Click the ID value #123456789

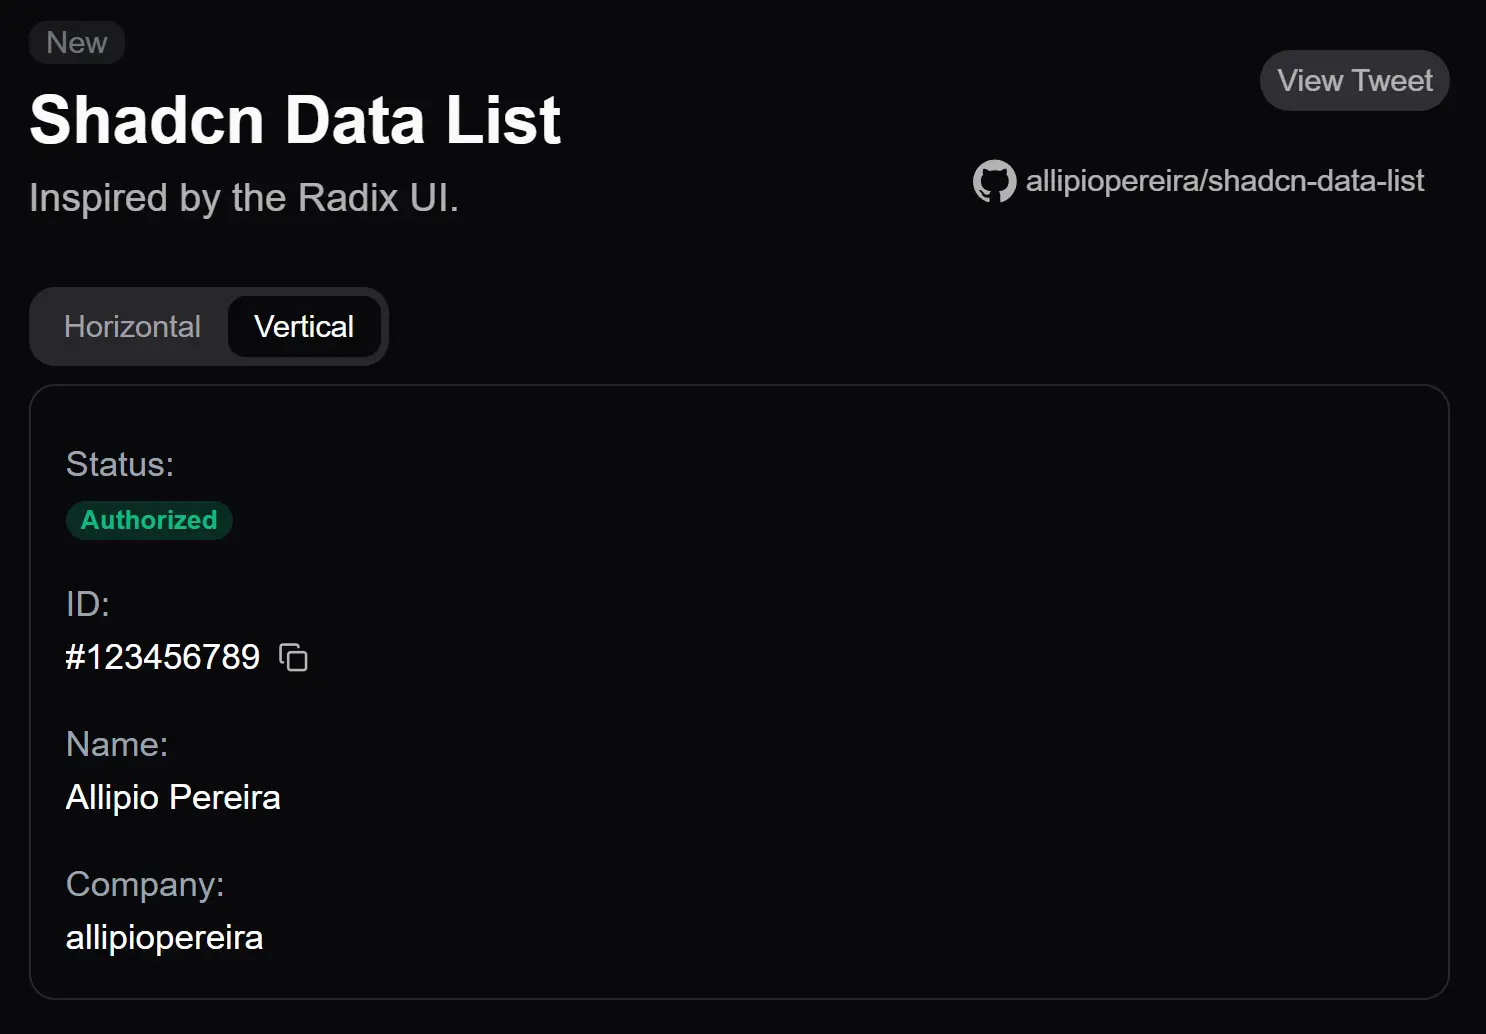pyautogui.click(x=162, y=657)
